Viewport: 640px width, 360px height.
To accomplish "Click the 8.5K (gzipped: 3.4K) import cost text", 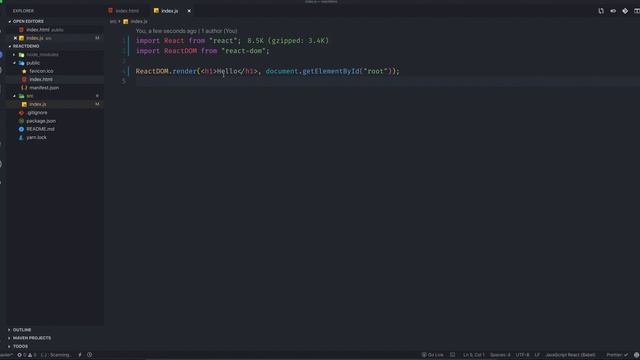I will pyautogui.click(x=288, y=41).
